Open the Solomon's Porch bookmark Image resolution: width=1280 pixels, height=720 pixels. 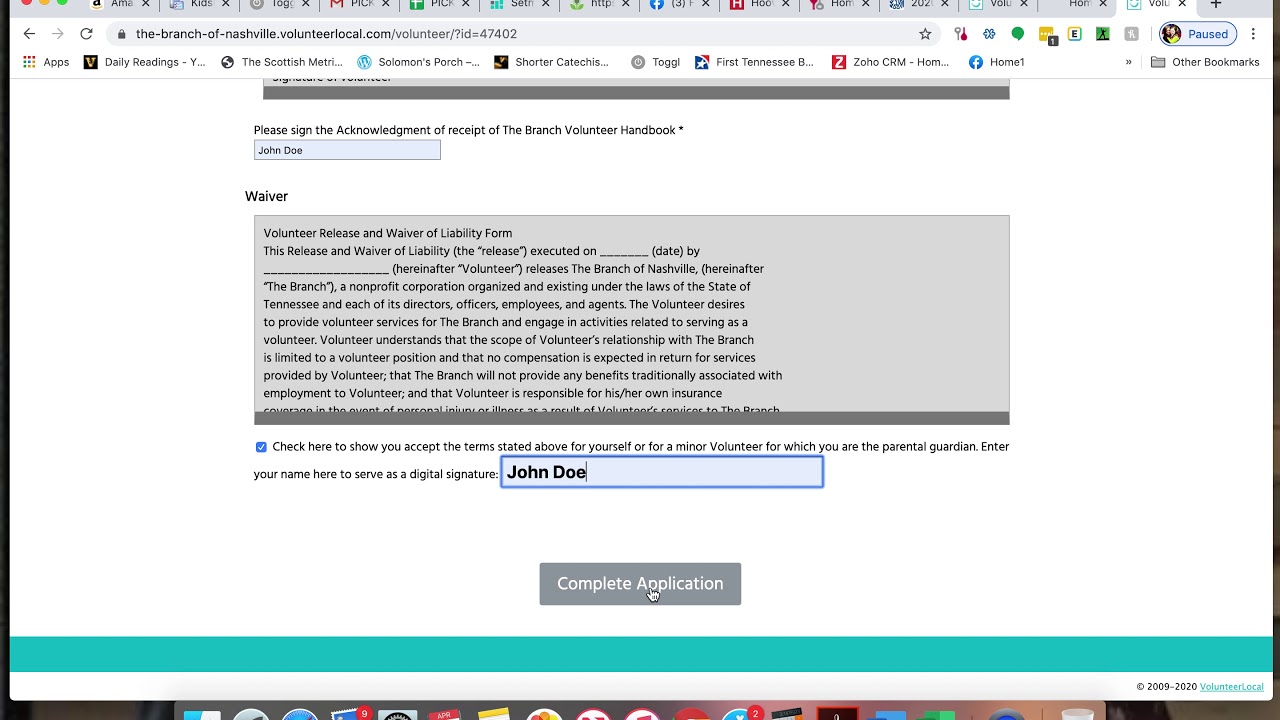coord(419,62)
